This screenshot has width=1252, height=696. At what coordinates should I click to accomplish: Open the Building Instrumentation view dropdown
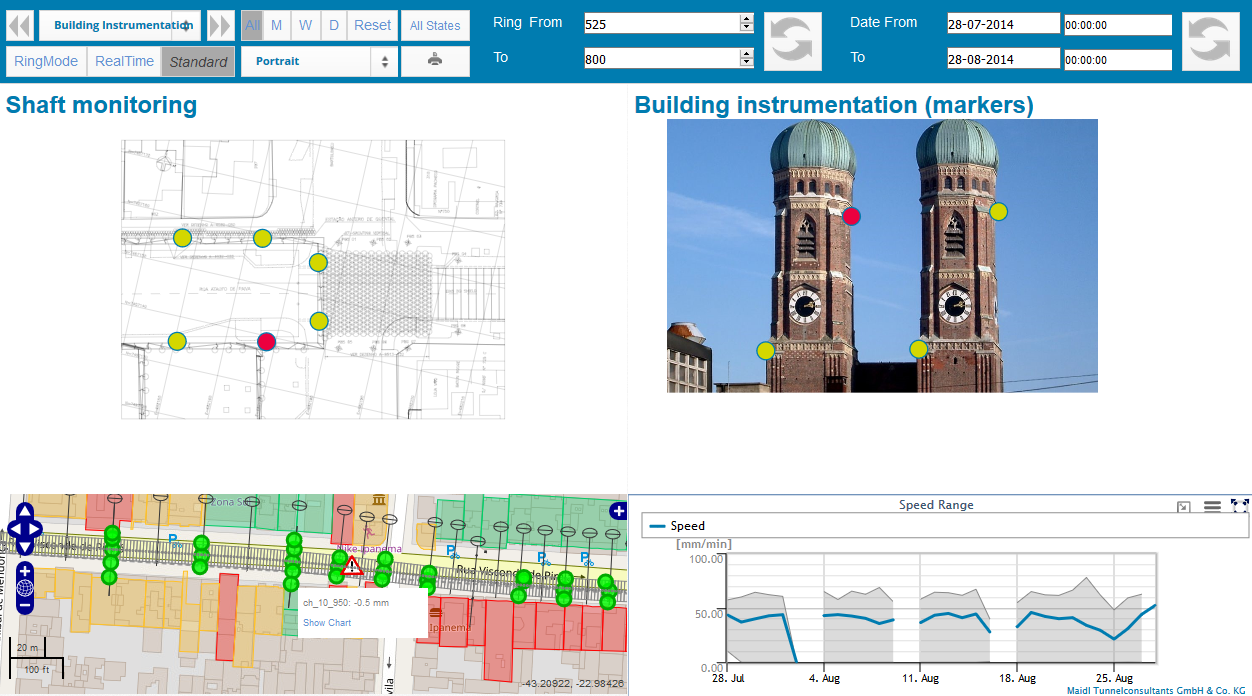pos(120,25)
